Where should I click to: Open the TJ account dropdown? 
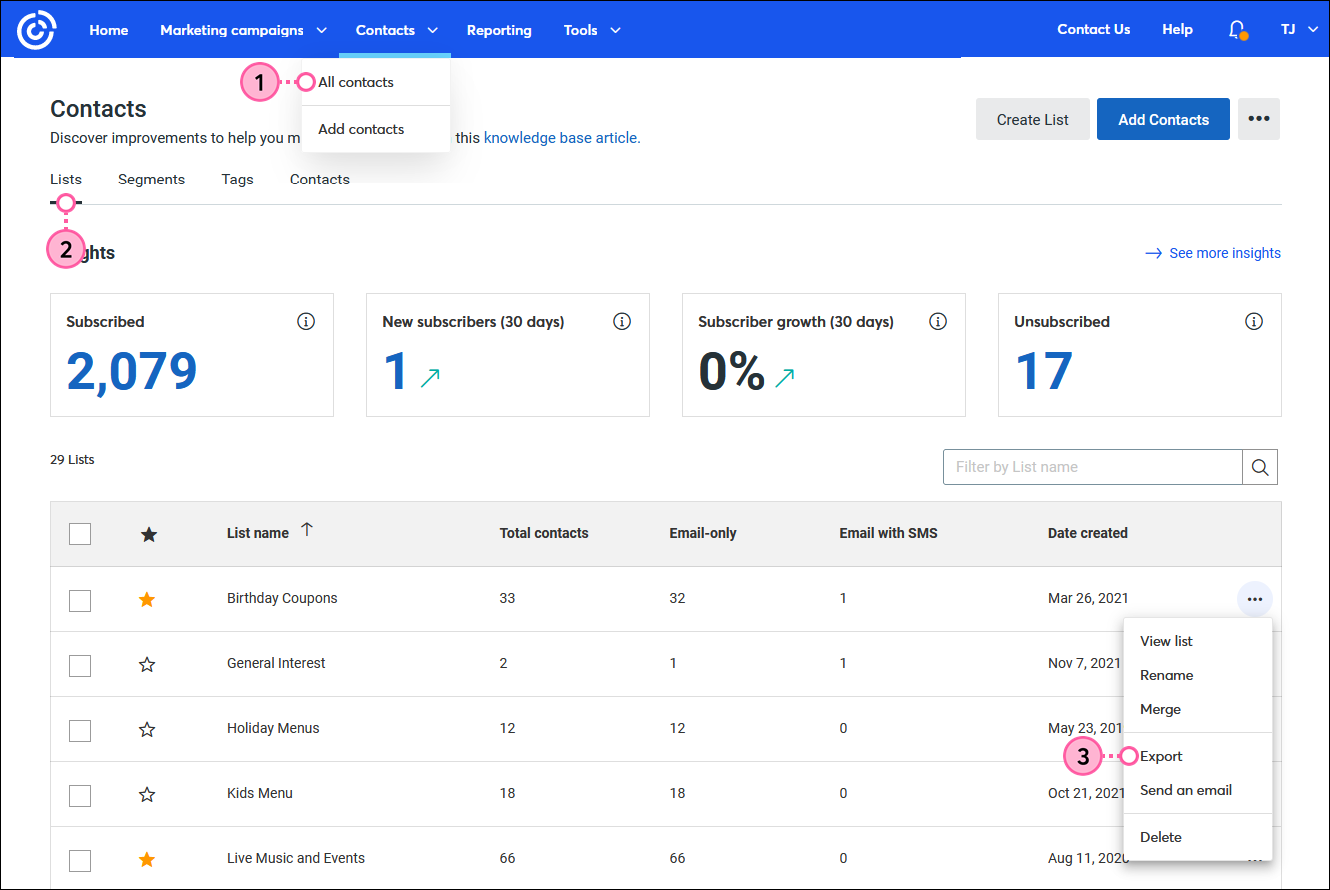pyautogui.click(x=1300, y=30)
